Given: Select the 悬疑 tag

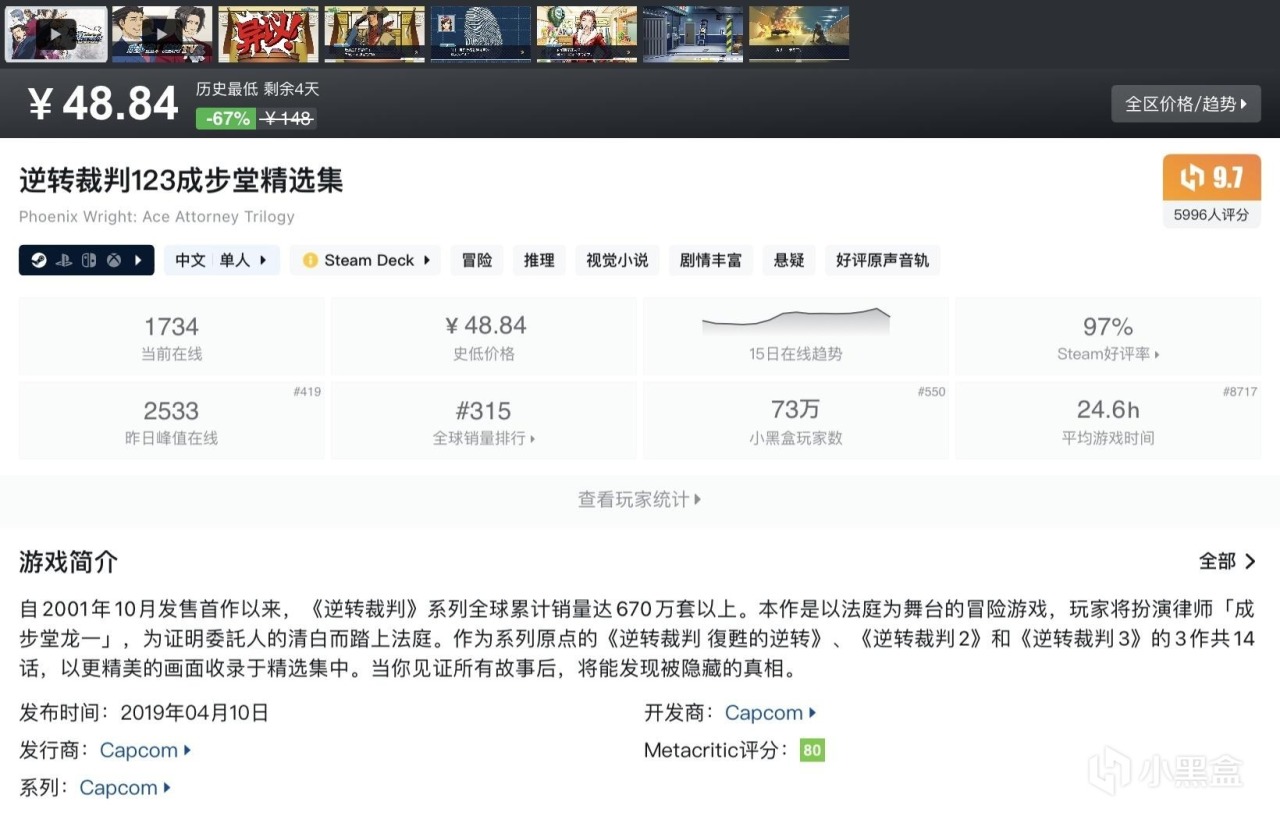Looking at the screenshot, I should pyautogui.click(x=789, y=261).
